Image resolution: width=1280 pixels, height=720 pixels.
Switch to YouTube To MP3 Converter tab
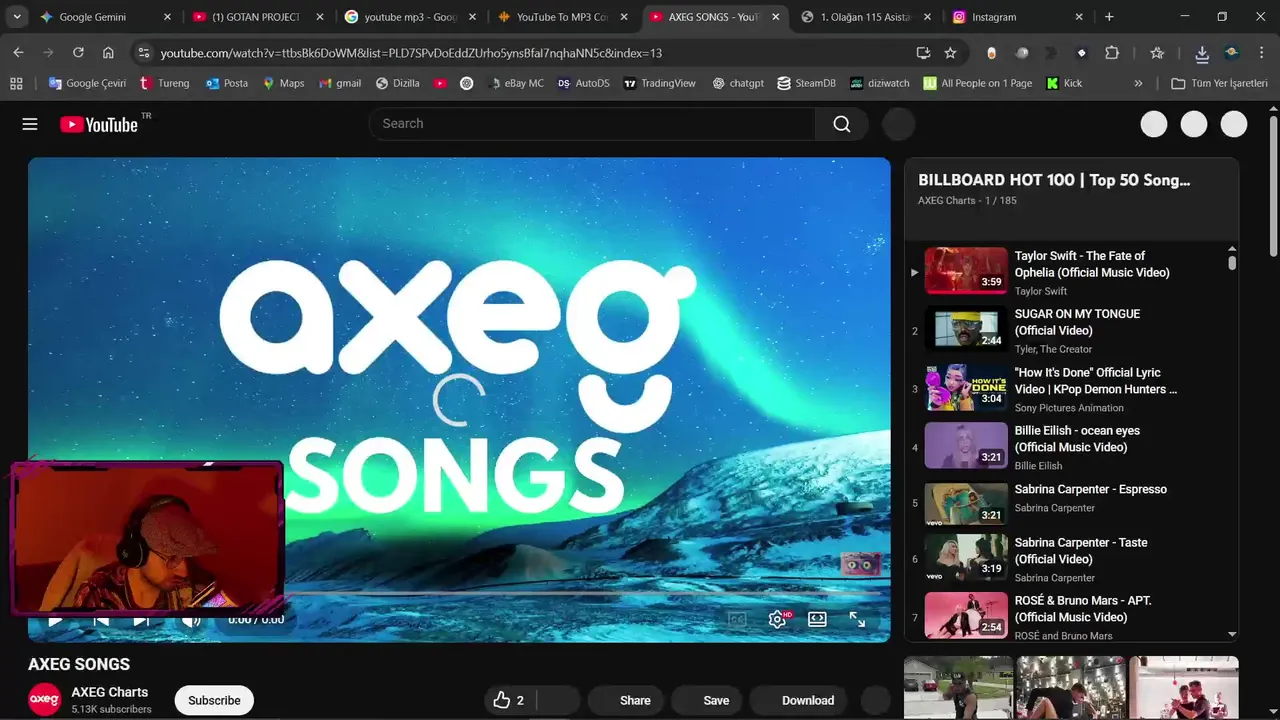562,17
